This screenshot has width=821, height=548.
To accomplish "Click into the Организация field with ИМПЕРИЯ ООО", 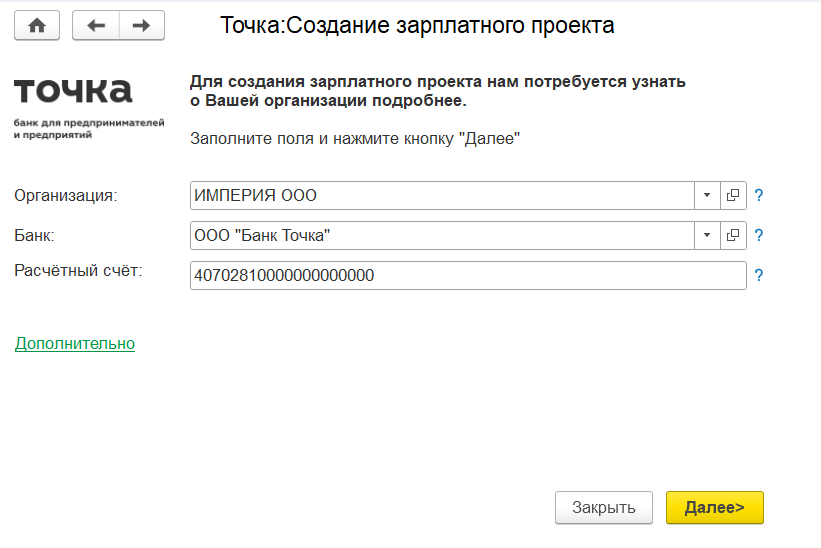I will (440, 195).
